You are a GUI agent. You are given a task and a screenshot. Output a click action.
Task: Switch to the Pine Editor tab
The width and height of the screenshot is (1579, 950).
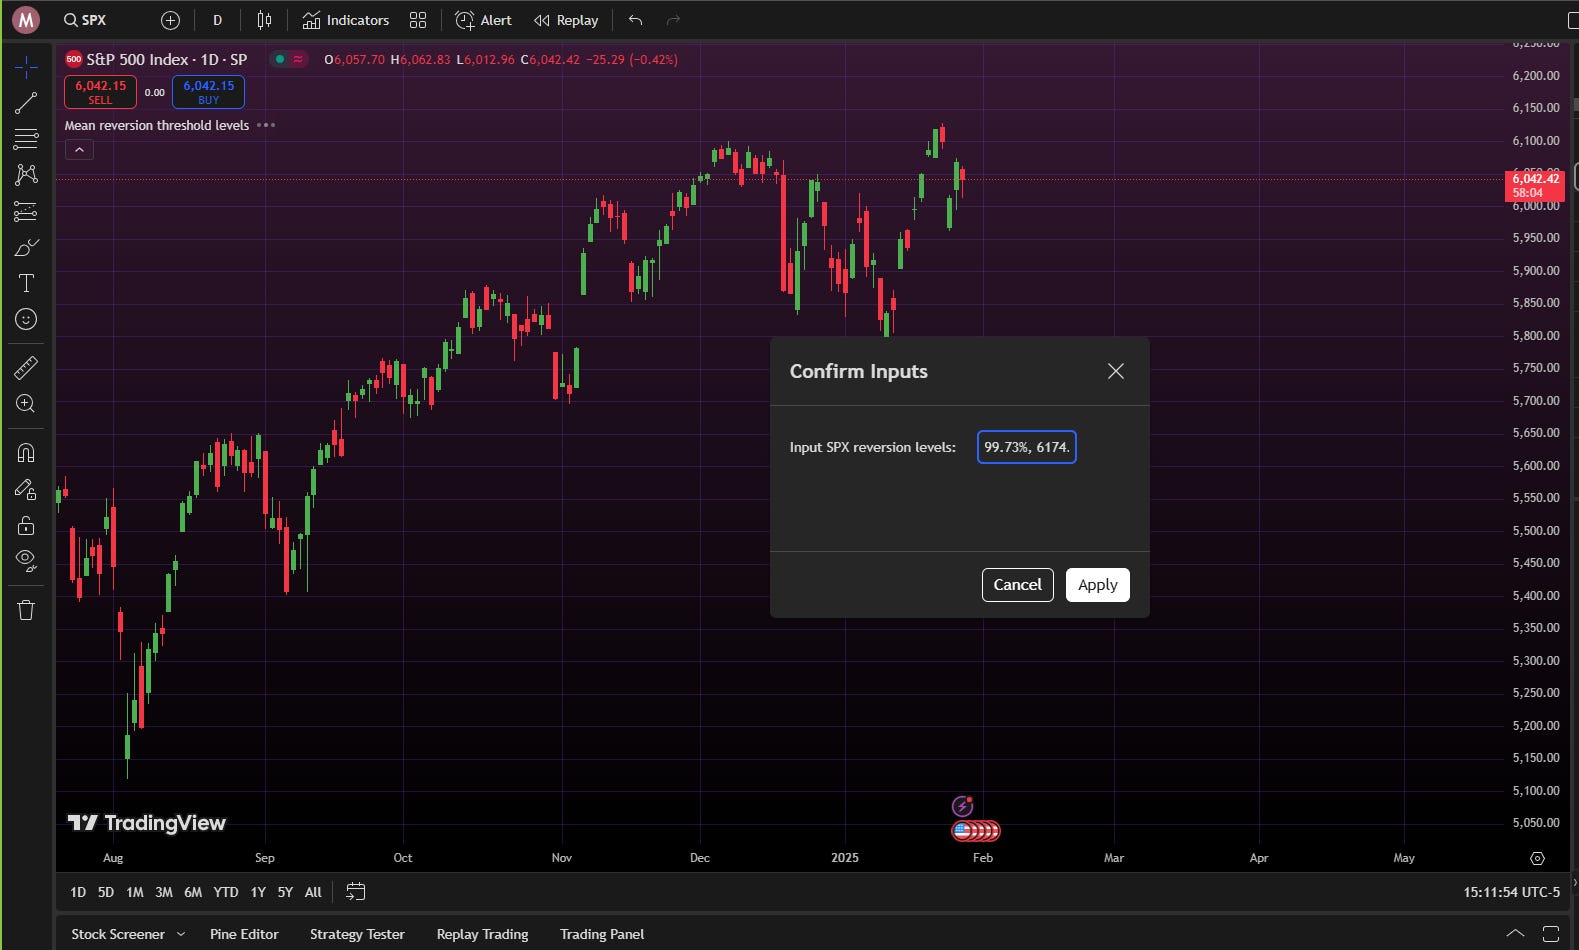pyautogui.click(x=244, y=934)
